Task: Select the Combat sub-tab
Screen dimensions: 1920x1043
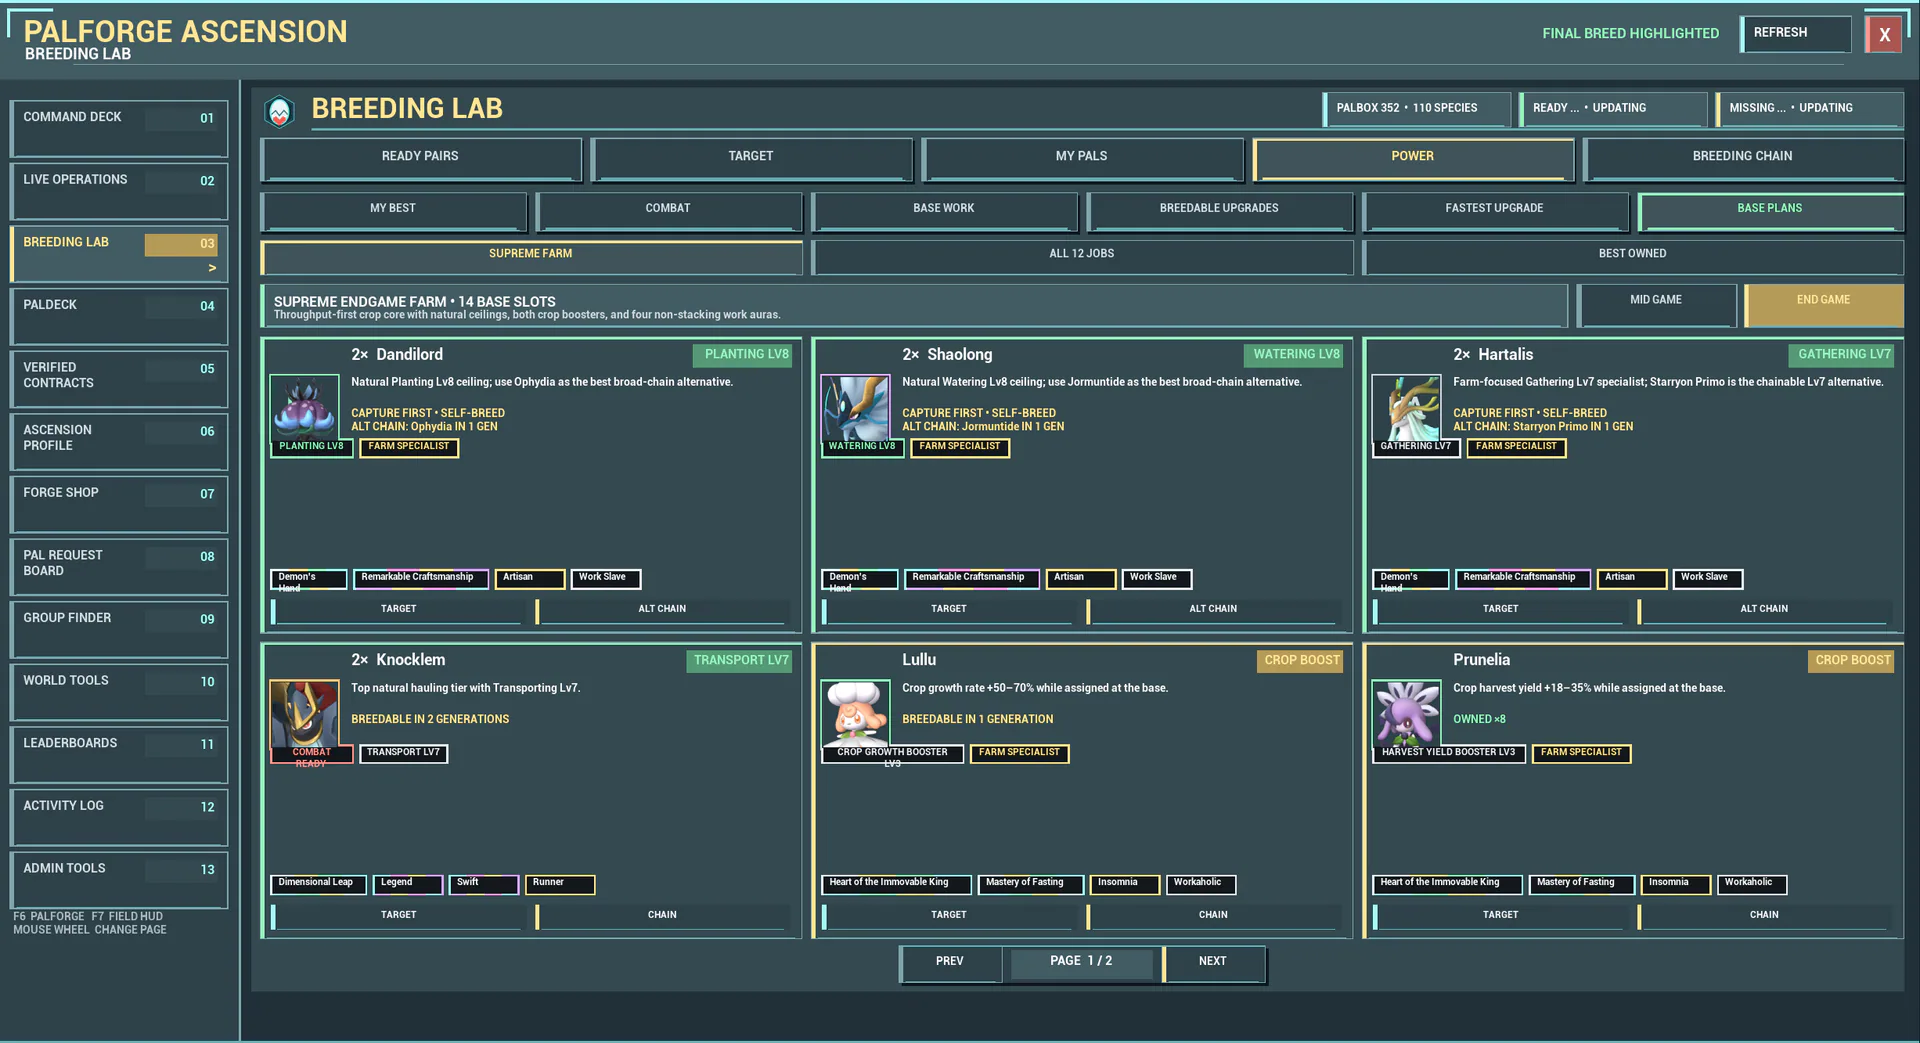Action: (x=668, y=211)
